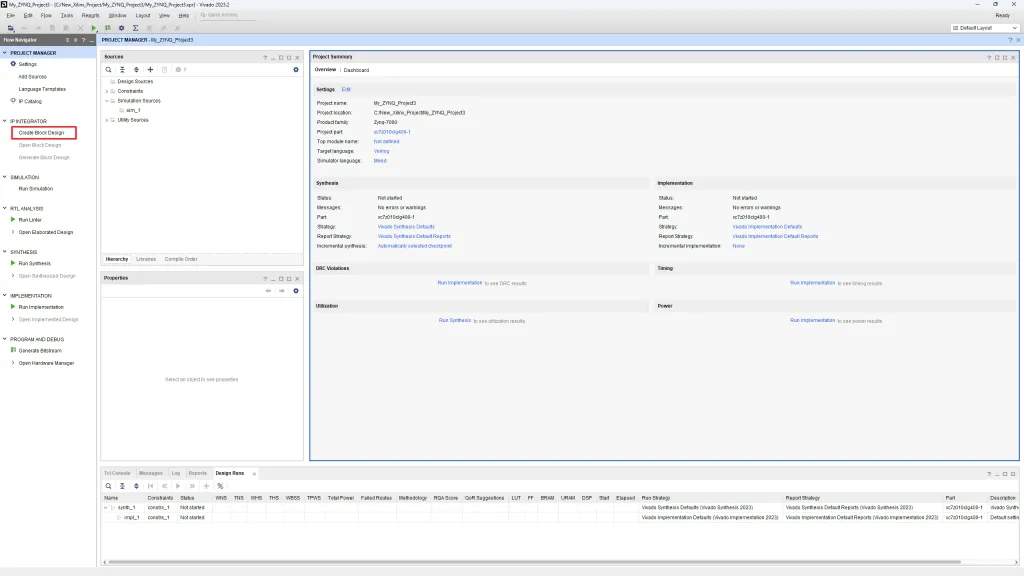Click Create Block Design
The image size is (1024, 576).
tap(41, 133)
